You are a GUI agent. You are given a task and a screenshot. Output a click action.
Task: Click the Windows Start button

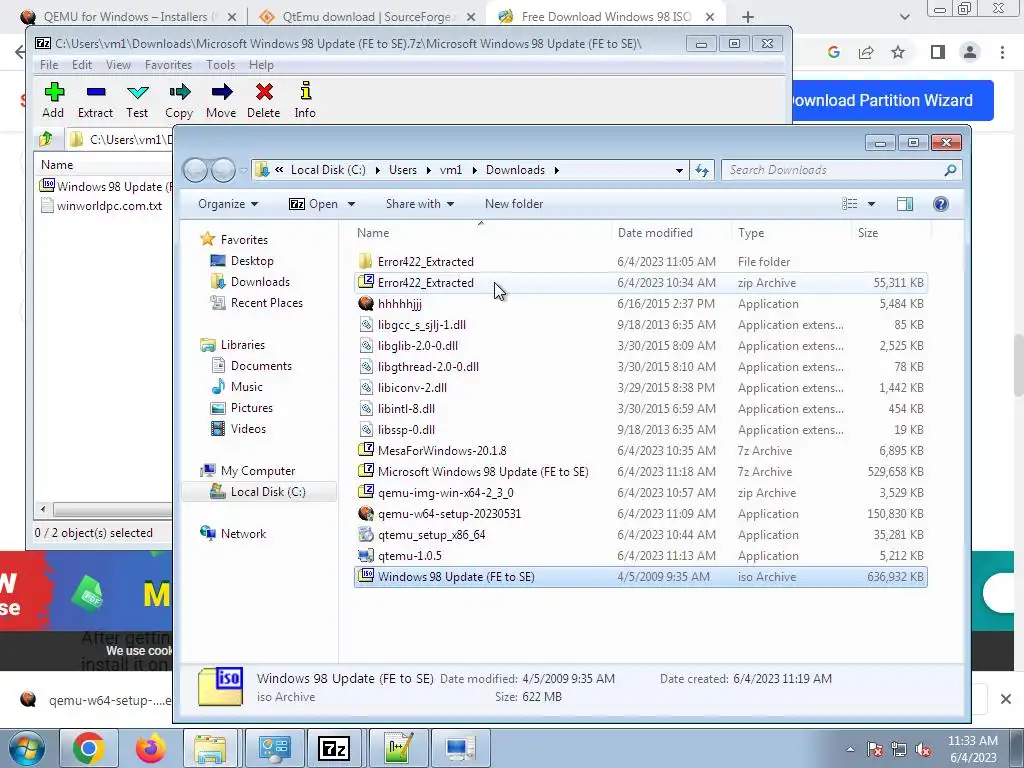pyautogui.click(x=27, y=748)
